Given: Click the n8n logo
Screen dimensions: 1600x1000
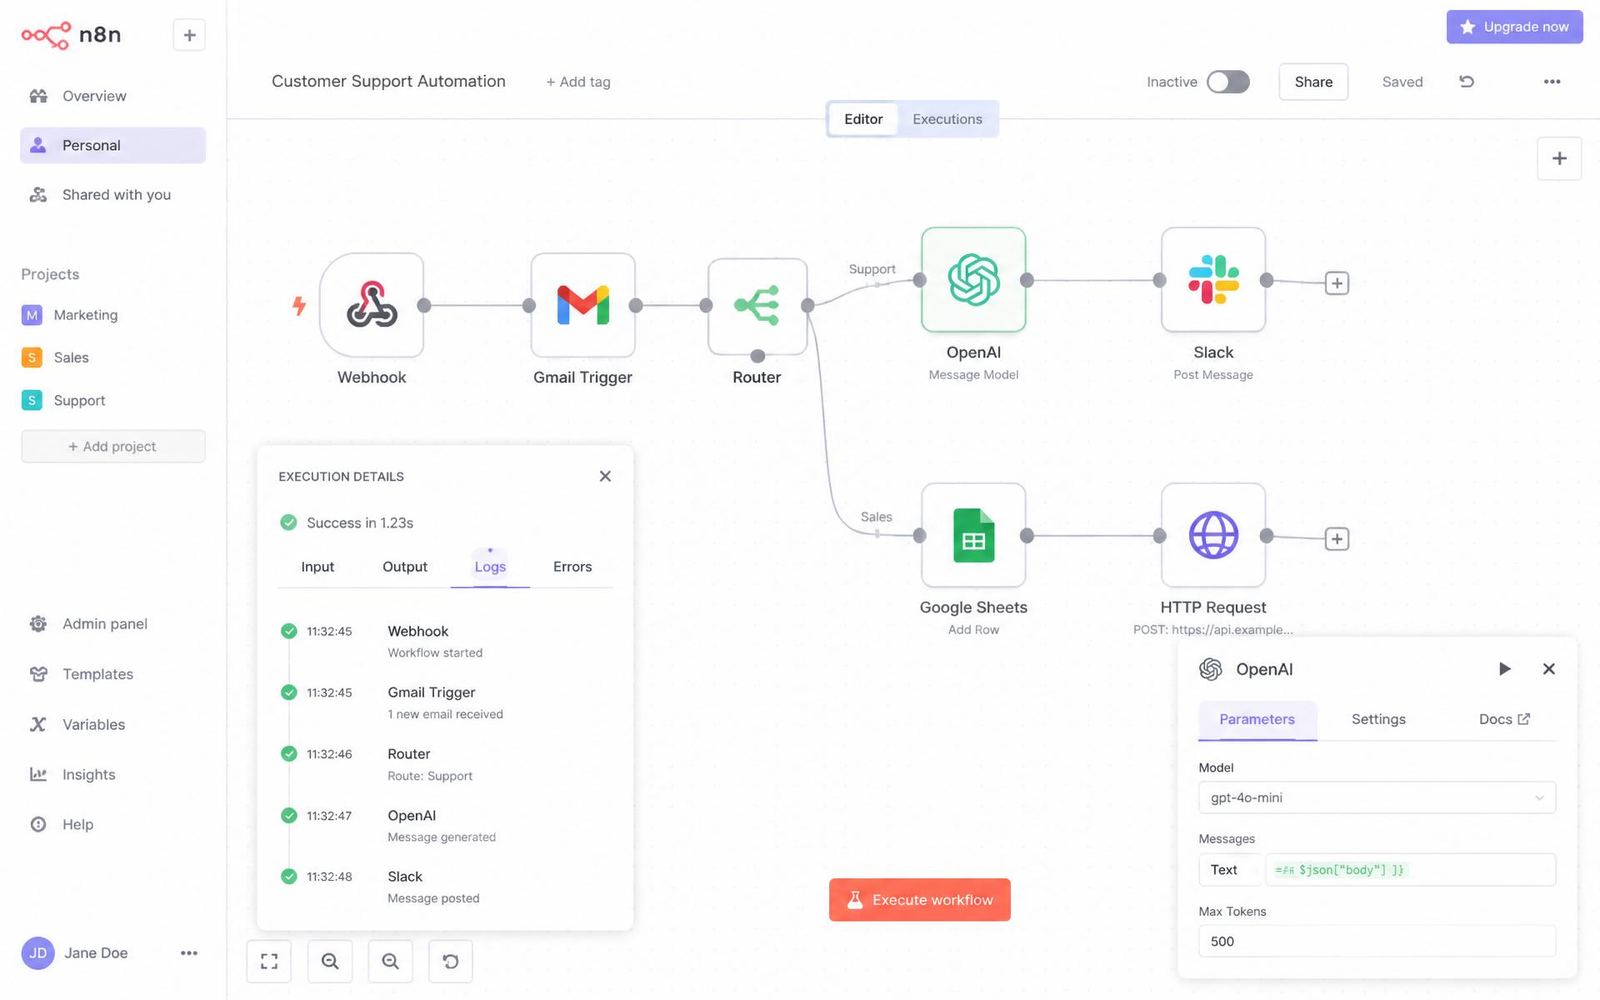Looking at the screenshot, I should pyautogui.click(x=71, y=35).
